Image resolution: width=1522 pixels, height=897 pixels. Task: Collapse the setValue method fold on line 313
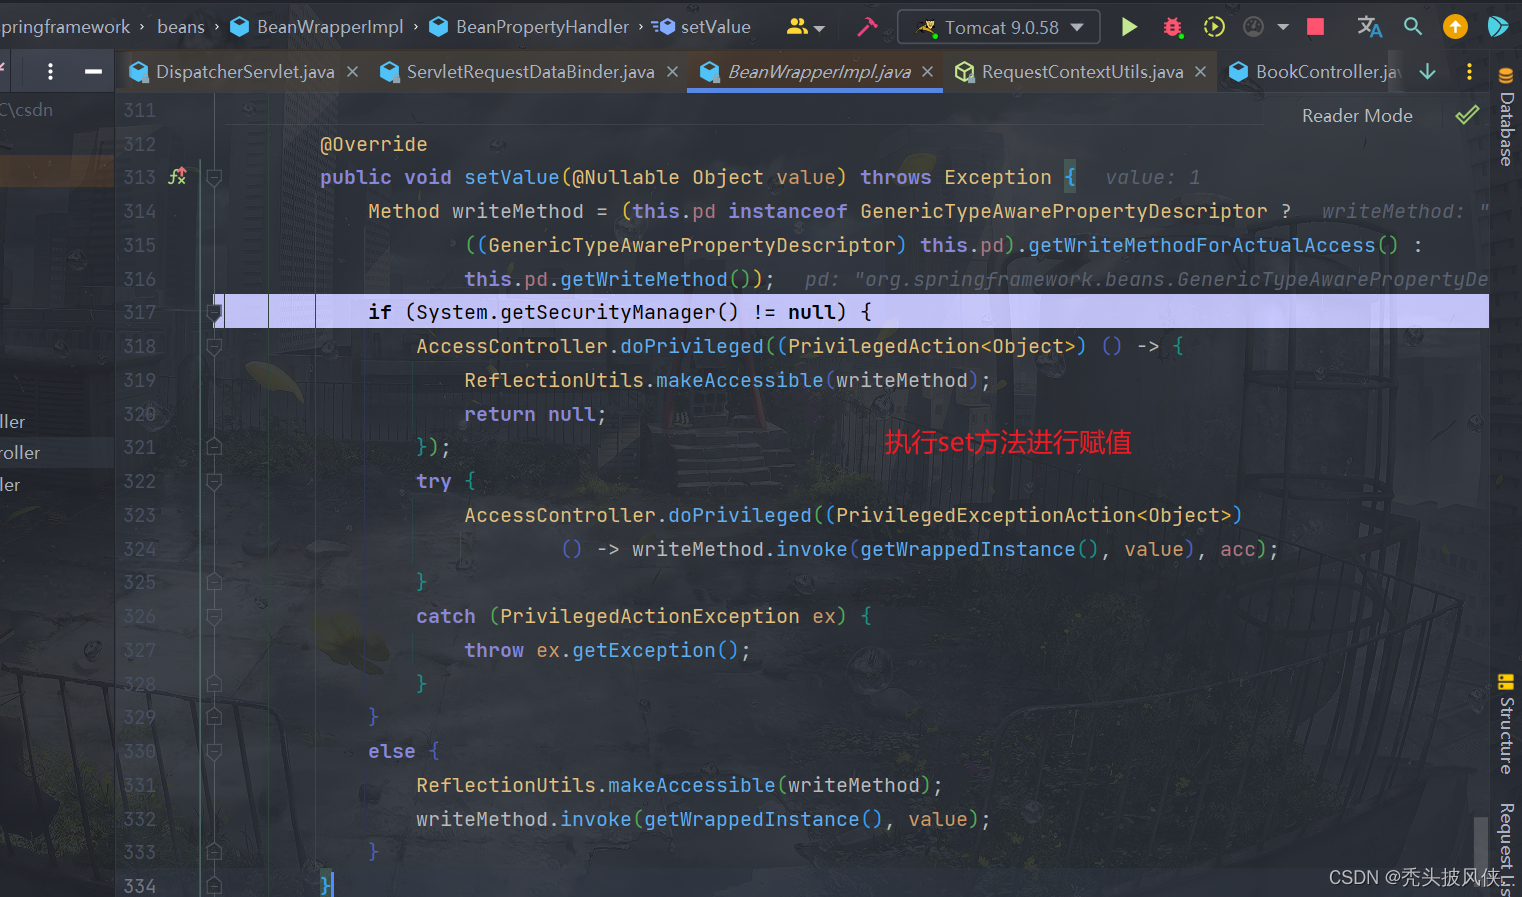214,178
